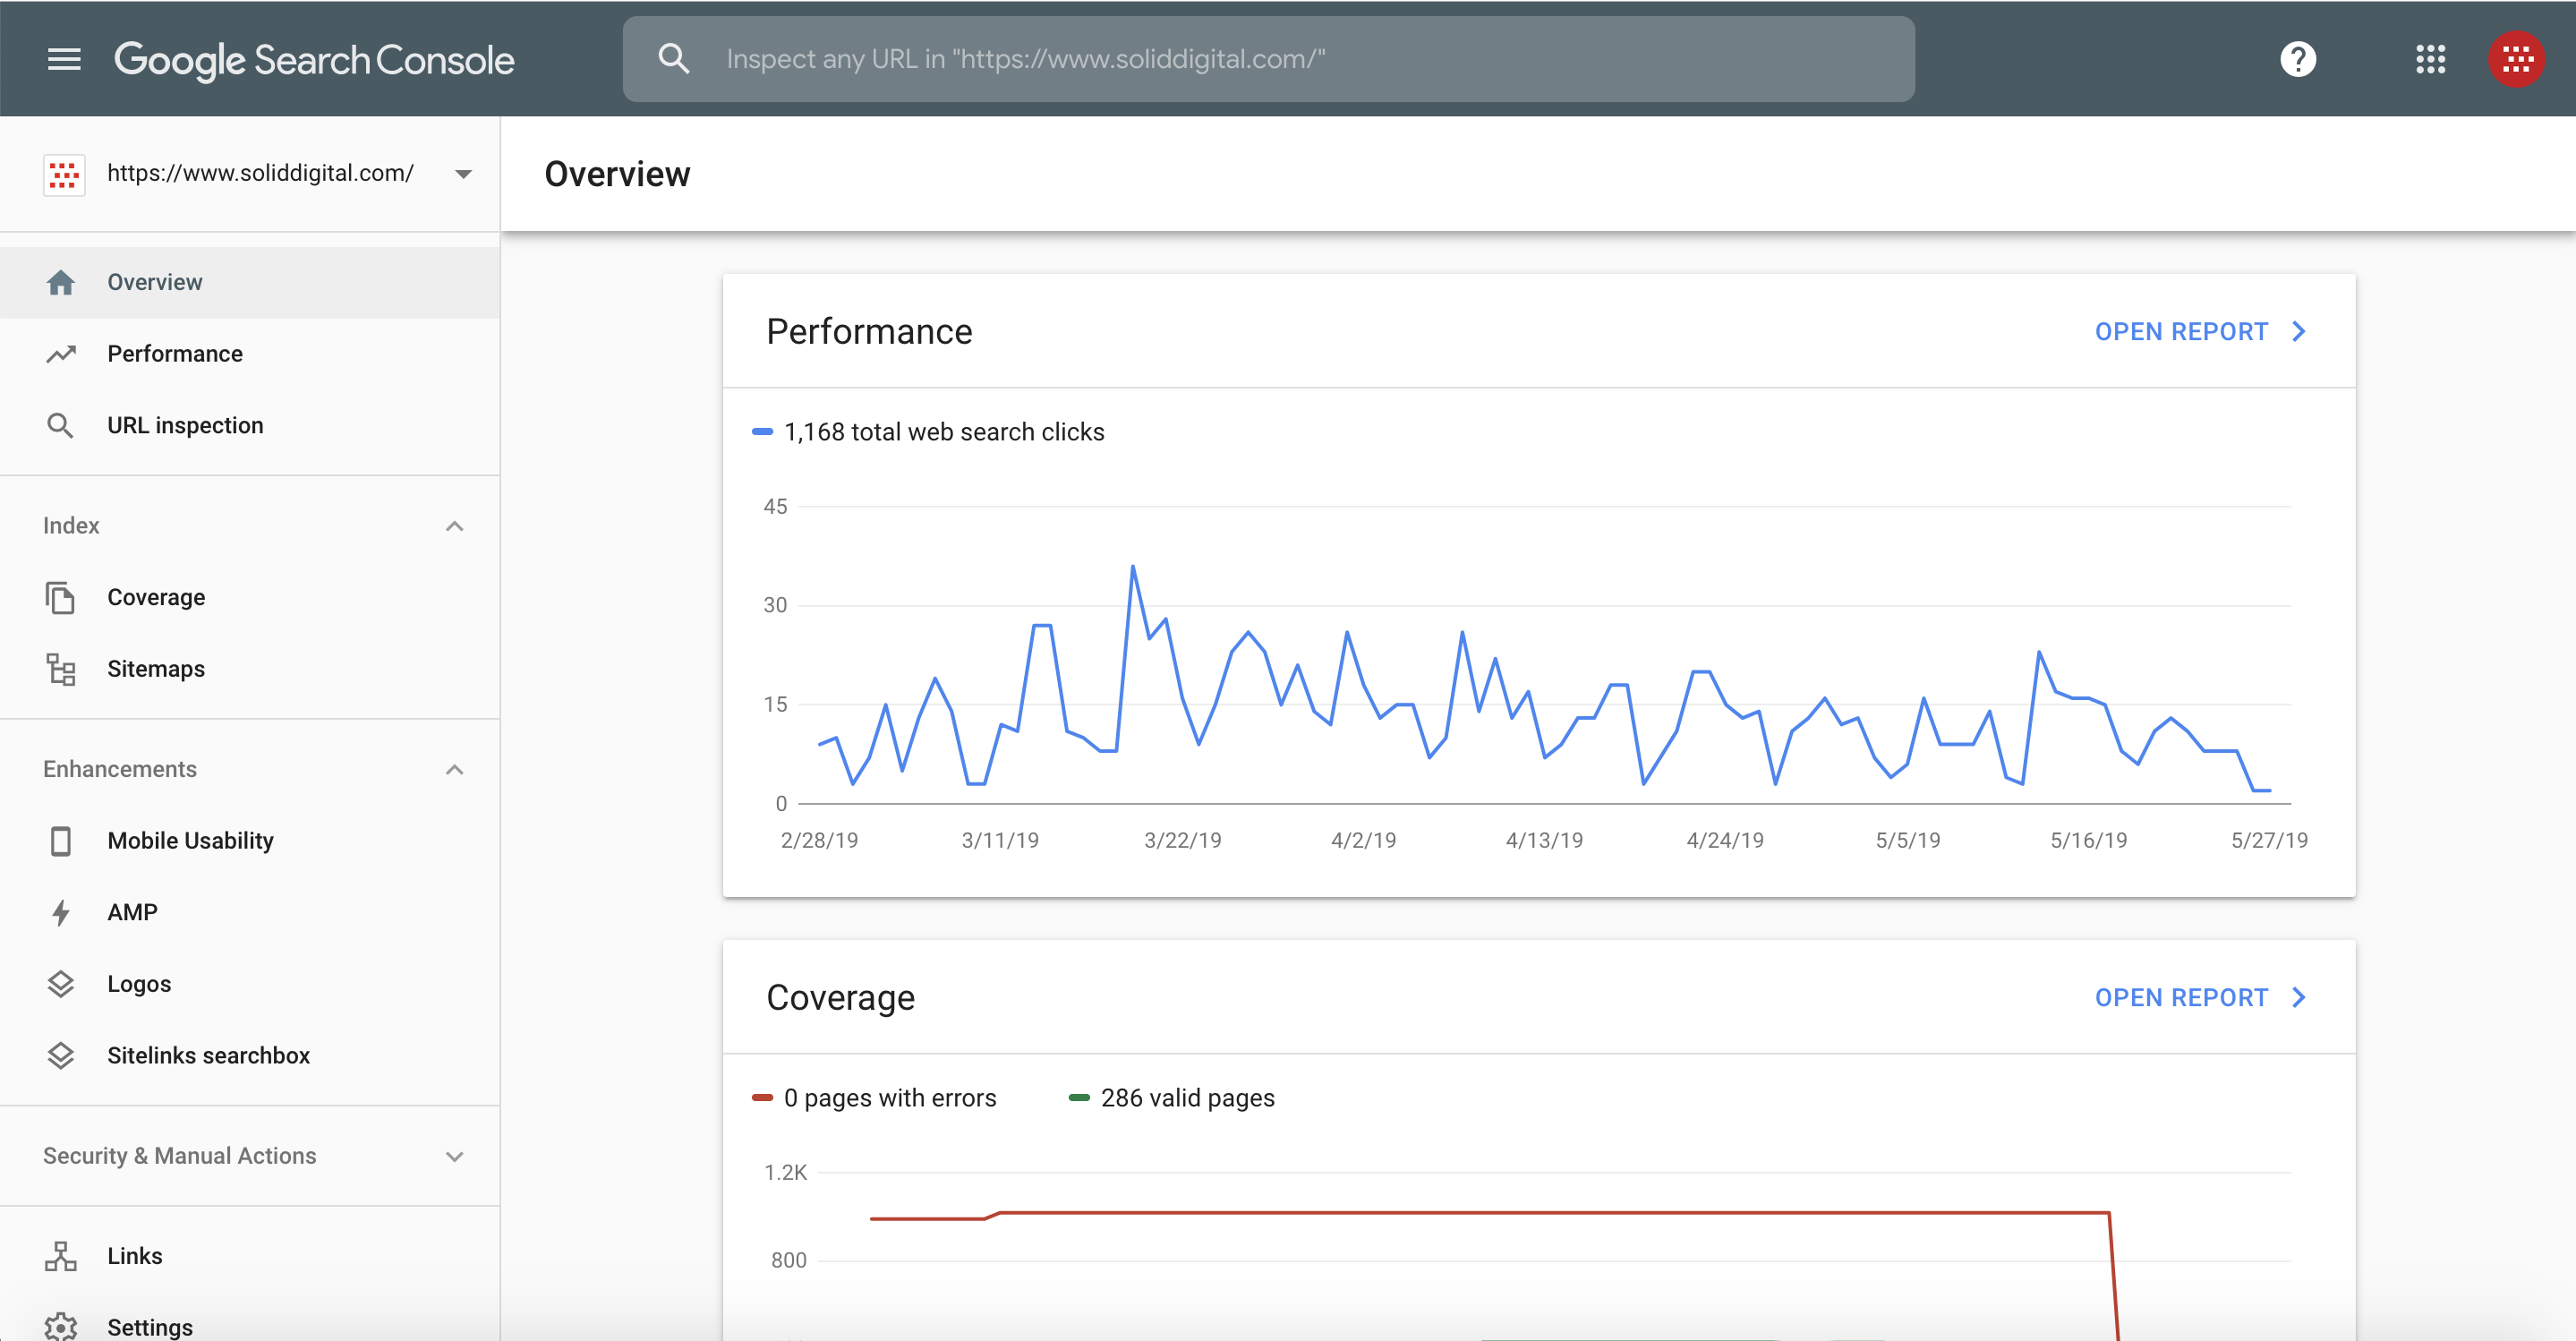Collapse the Index section
Image resolution: width=2576 pixels, height=1341 pixels.
(x=455, y=526)
